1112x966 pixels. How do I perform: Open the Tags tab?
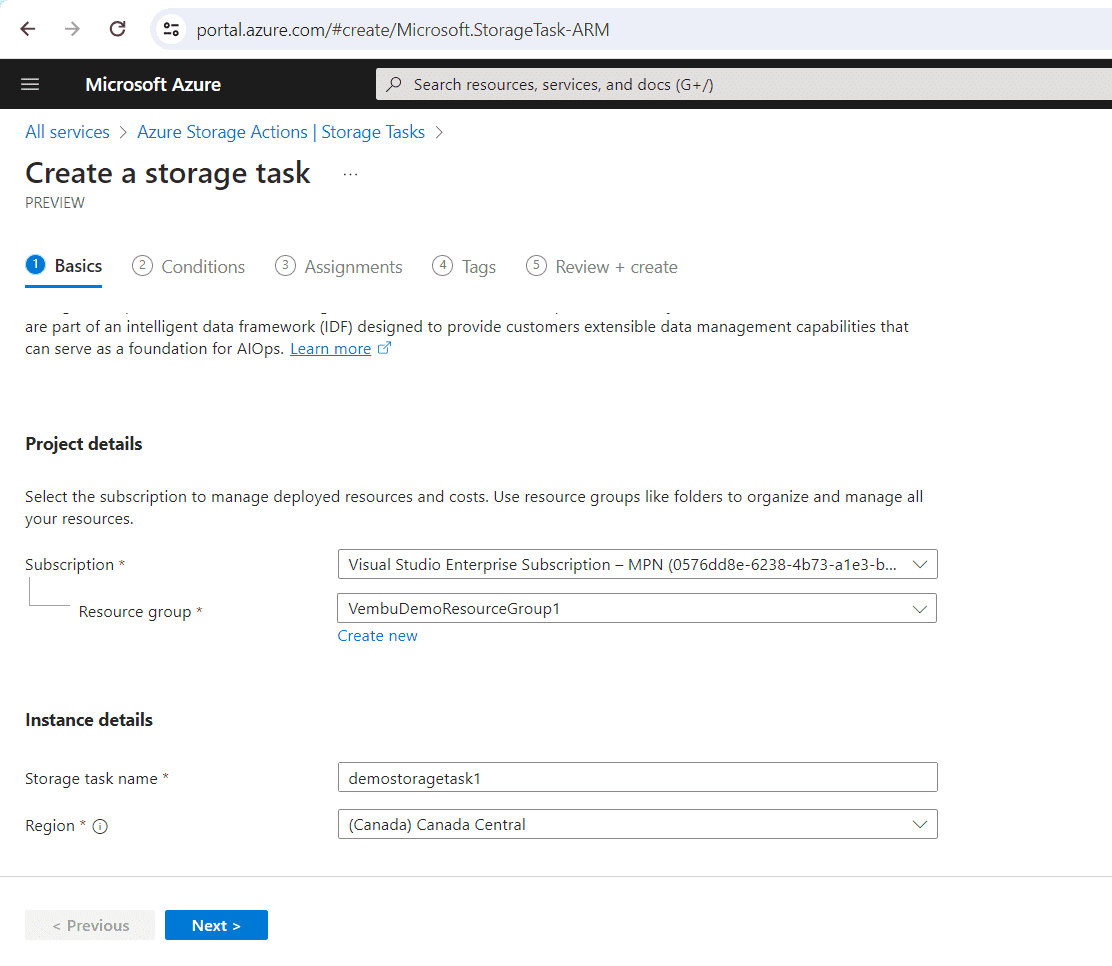click(465, 267)
